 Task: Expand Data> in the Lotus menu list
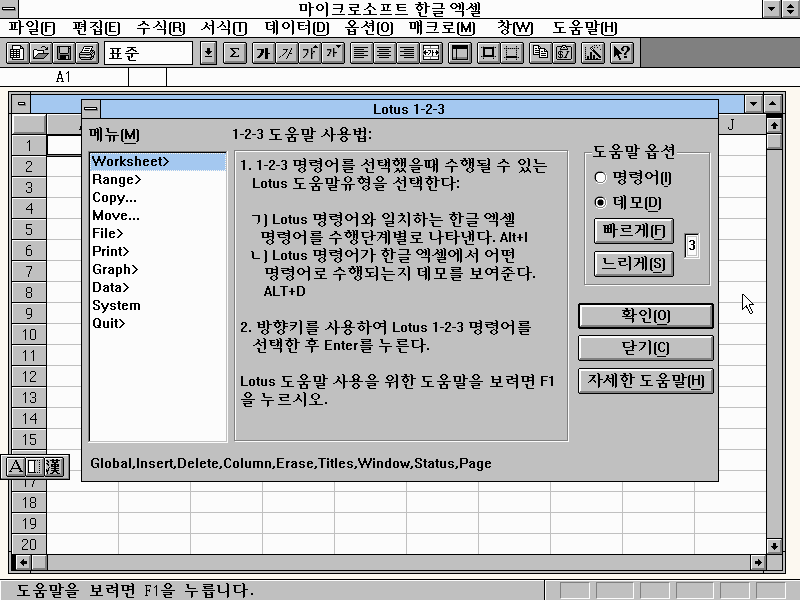[x=158, y=287]
